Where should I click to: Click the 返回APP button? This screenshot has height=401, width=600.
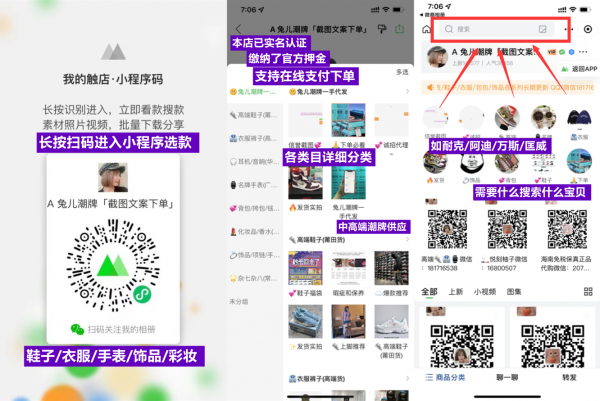(x=579, y=68)
